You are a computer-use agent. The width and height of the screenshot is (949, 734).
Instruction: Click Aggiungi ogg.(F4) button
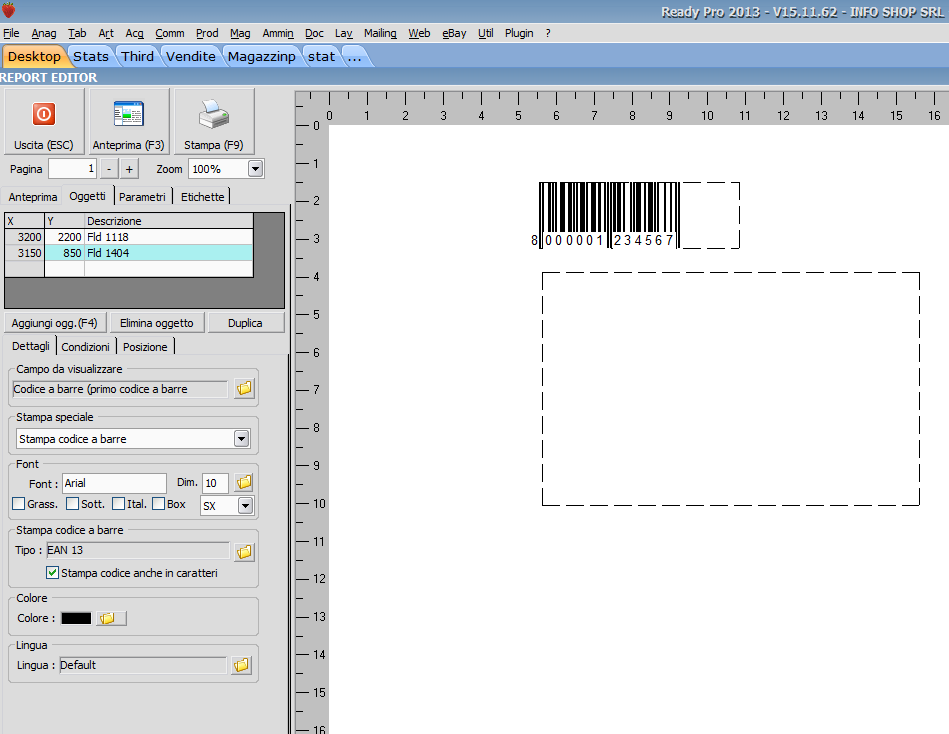54,323
